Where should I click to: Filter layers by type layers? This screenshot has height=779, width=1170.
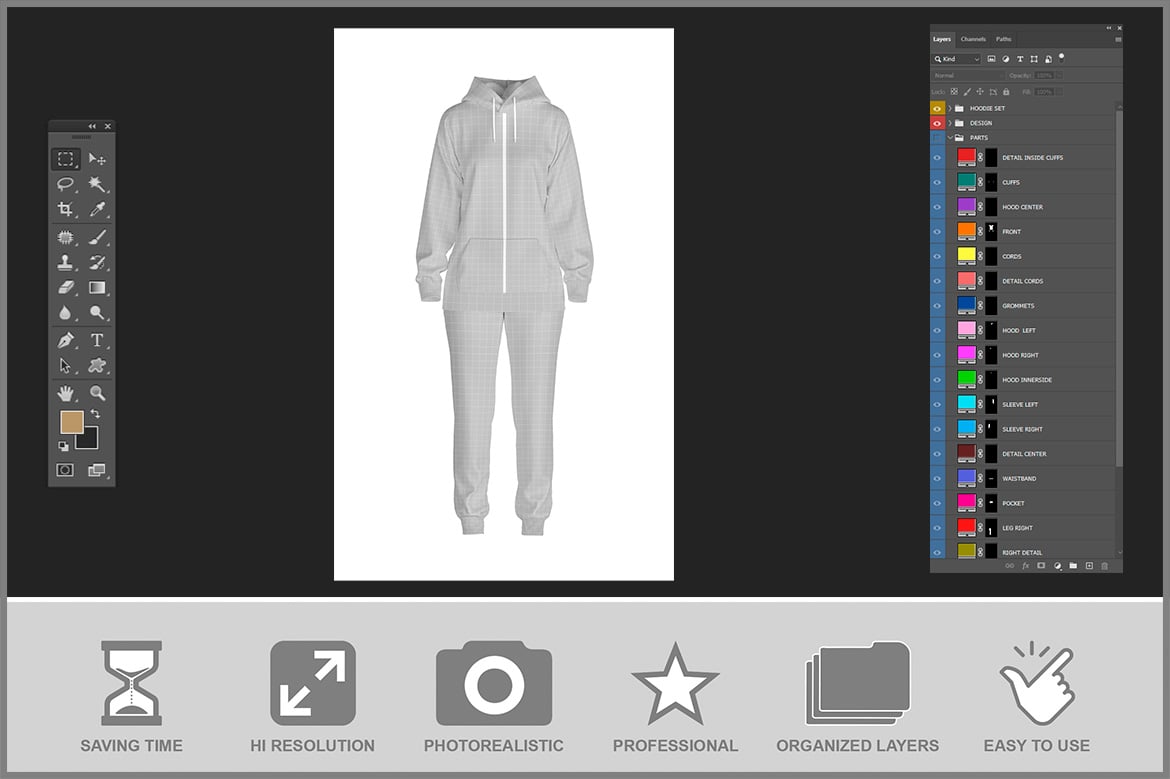(1020, 59)
